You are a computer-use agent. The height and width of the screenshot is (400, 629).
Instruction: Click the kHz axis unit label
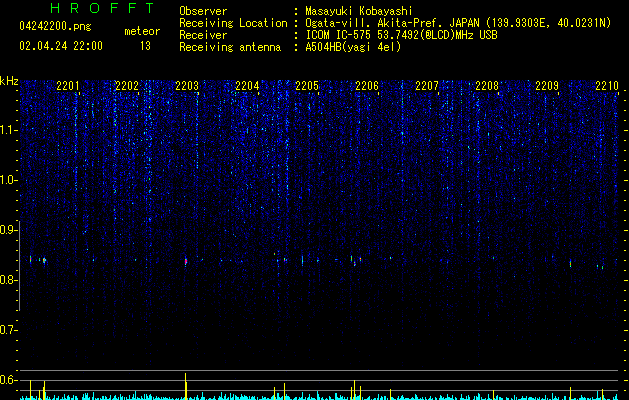coord(9,81)
